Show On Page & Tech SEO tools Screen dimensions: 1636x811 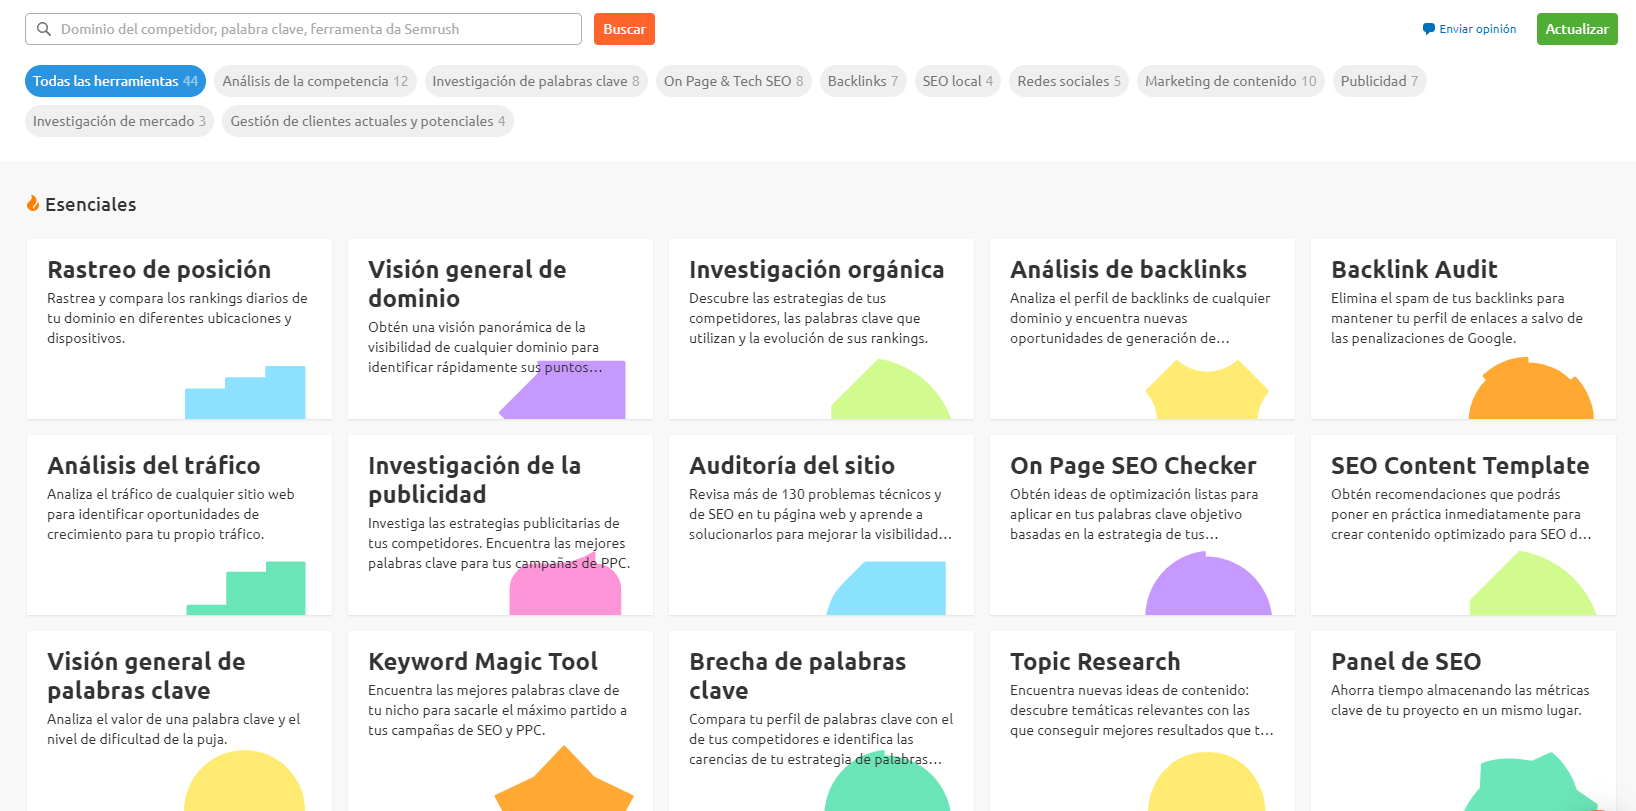pyautogui.click(x=733, y=81)
